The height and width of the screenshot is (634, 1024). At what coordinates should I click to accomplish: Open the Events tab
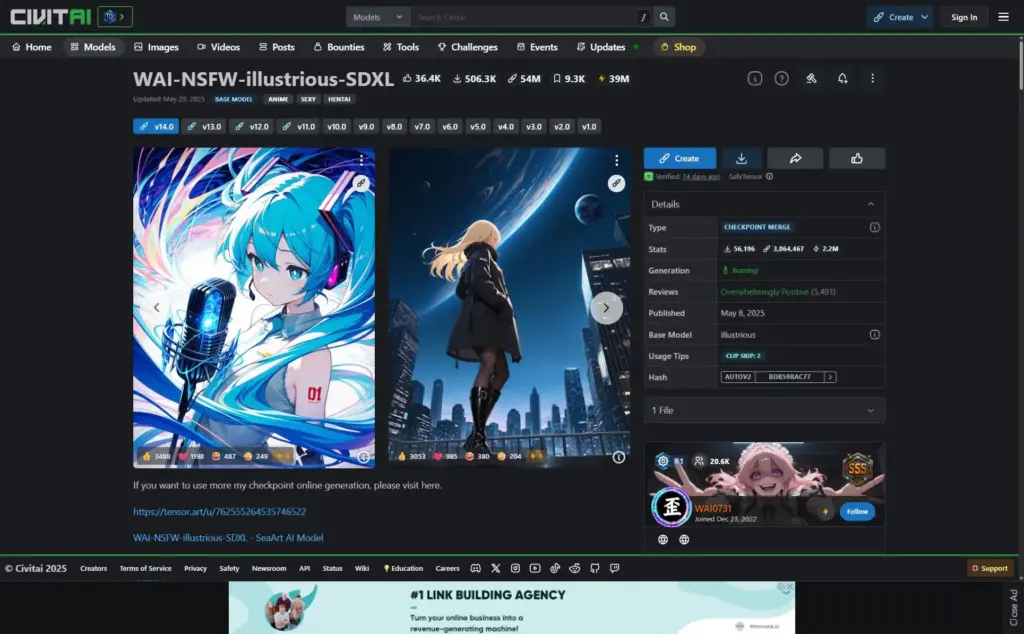click(x=537, y=47)
